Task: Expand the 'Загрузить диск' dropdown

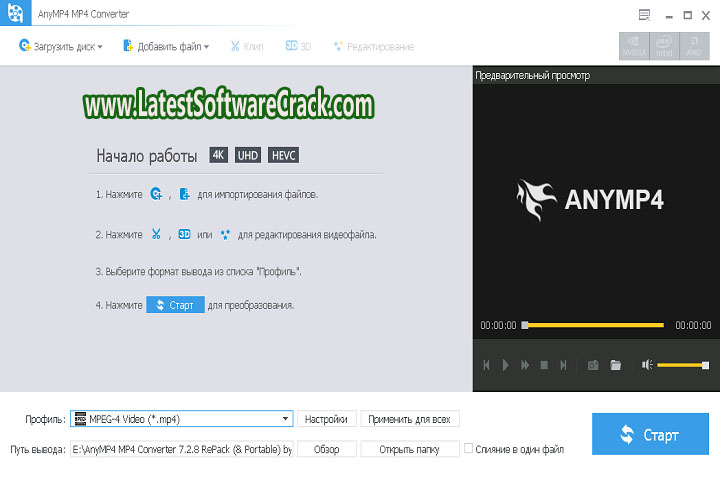Action: (99, 47)
